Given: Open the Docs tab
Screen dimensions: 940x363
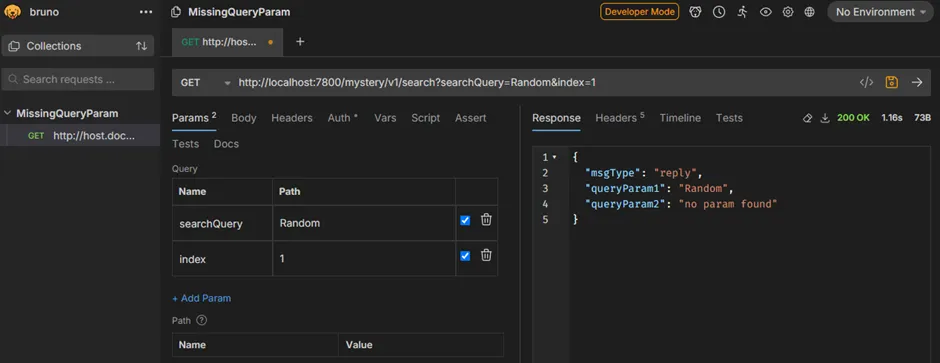Looking at the screenshot, I should [x=226, y=144].
